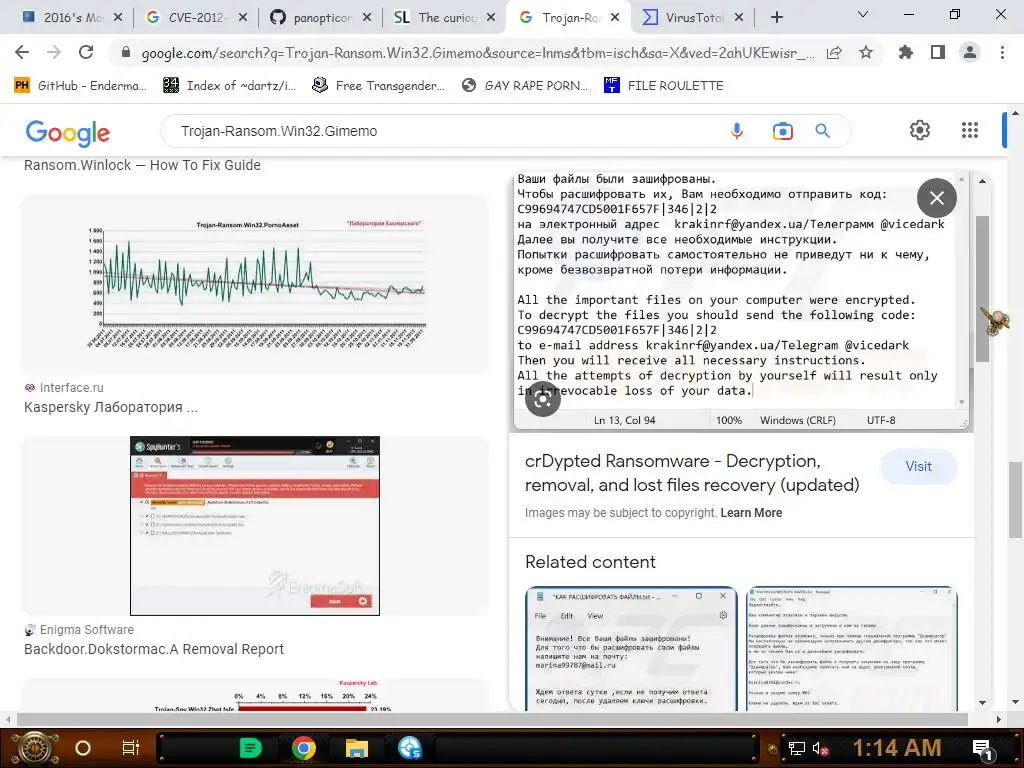Focus the Google search input field
This screenshot has height=768, width=1024.
[x=444, y=131]
